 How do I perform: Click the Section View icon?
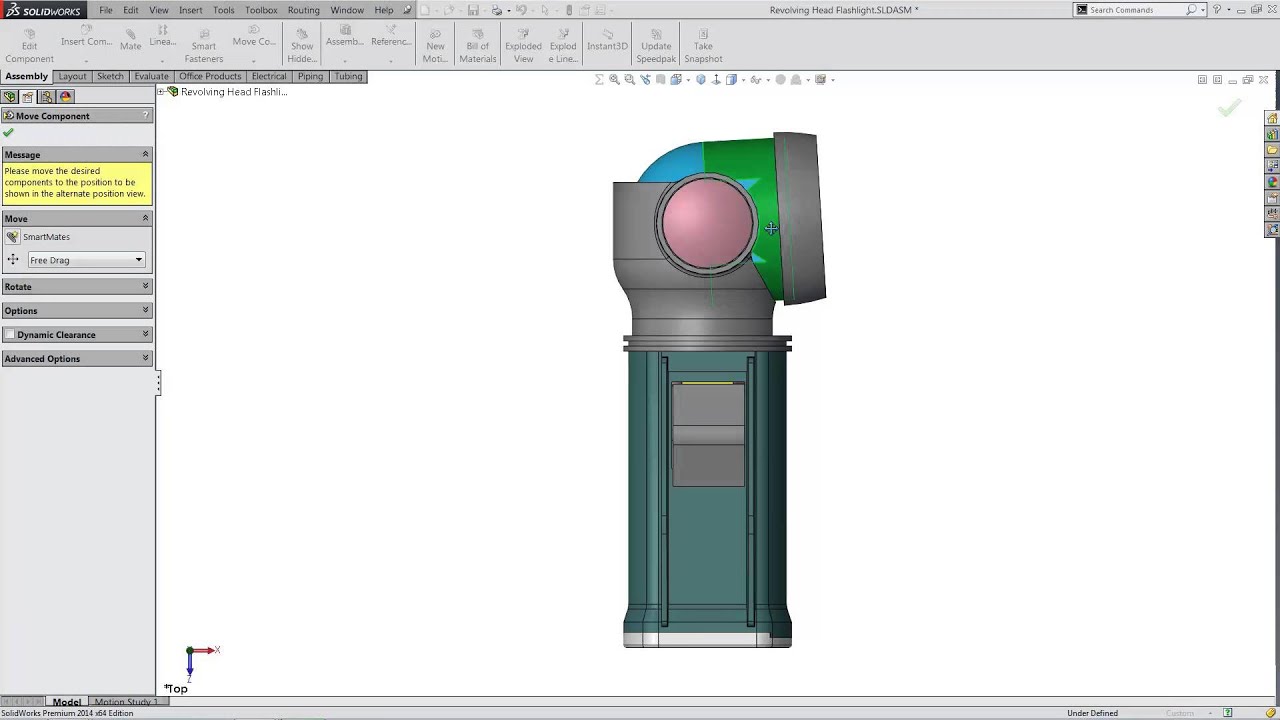(x=660, y=80)
